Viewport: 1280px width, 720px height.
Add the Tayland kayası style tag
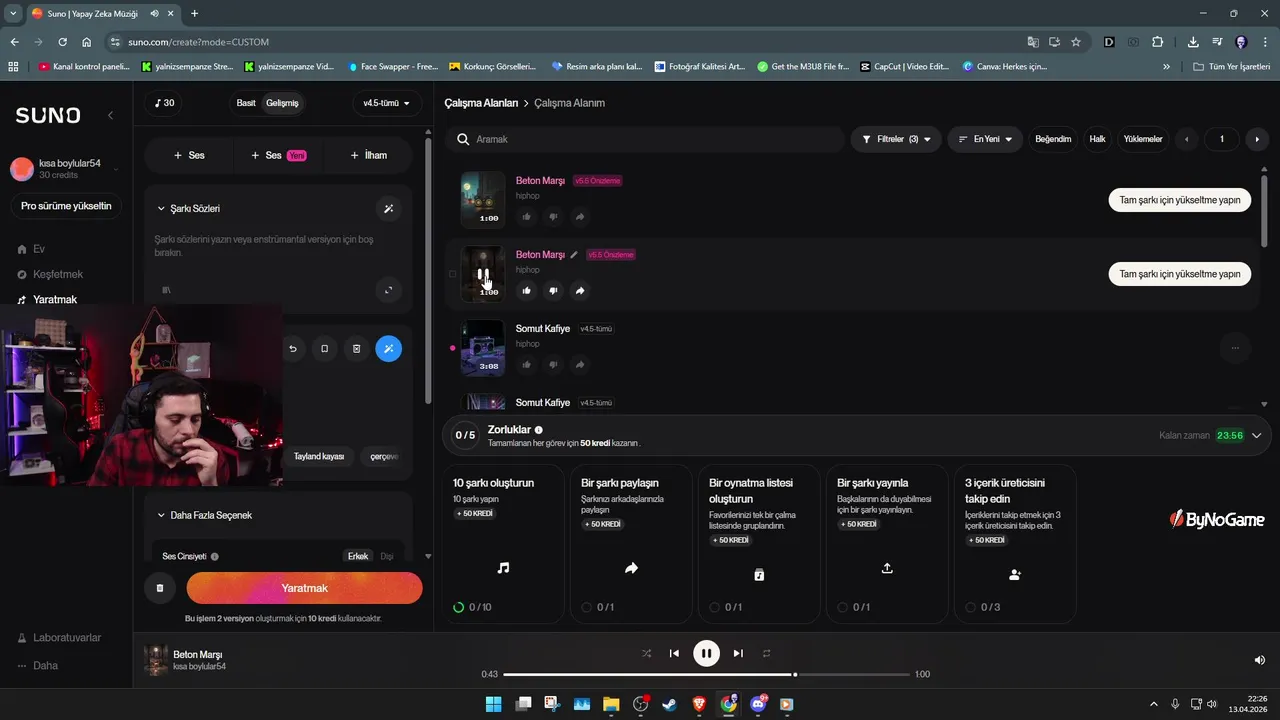click(319, 456)
